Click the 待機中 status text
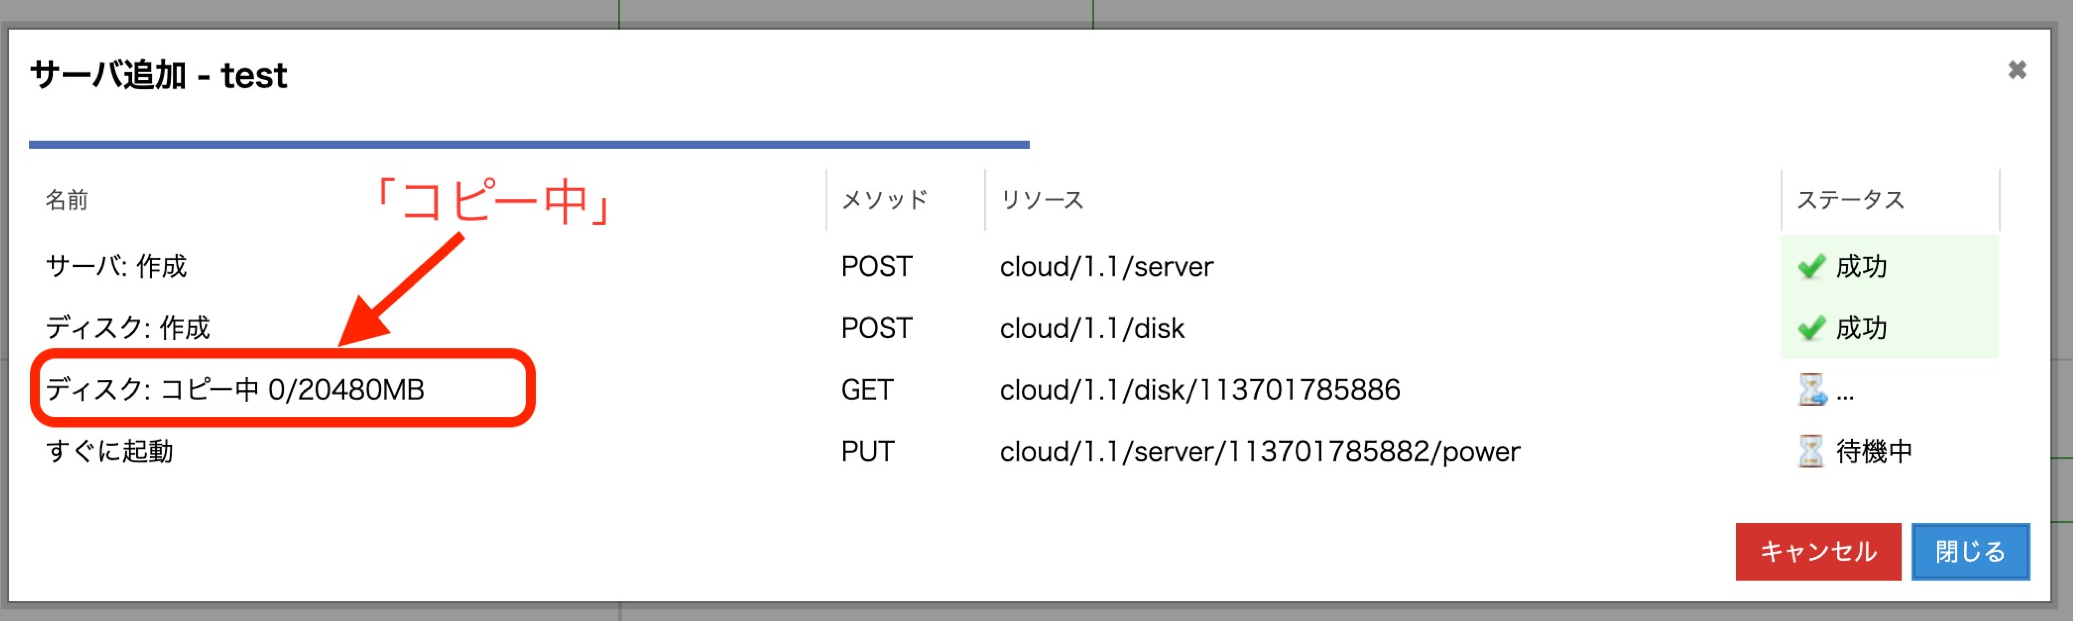Image resolution: width=2073 pixels, height=621 pixels. point(1874,452)
